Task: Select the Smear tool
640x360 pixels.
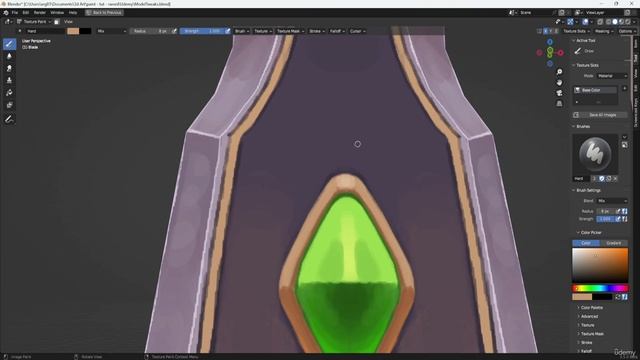Action: click(x=9, y=68)
